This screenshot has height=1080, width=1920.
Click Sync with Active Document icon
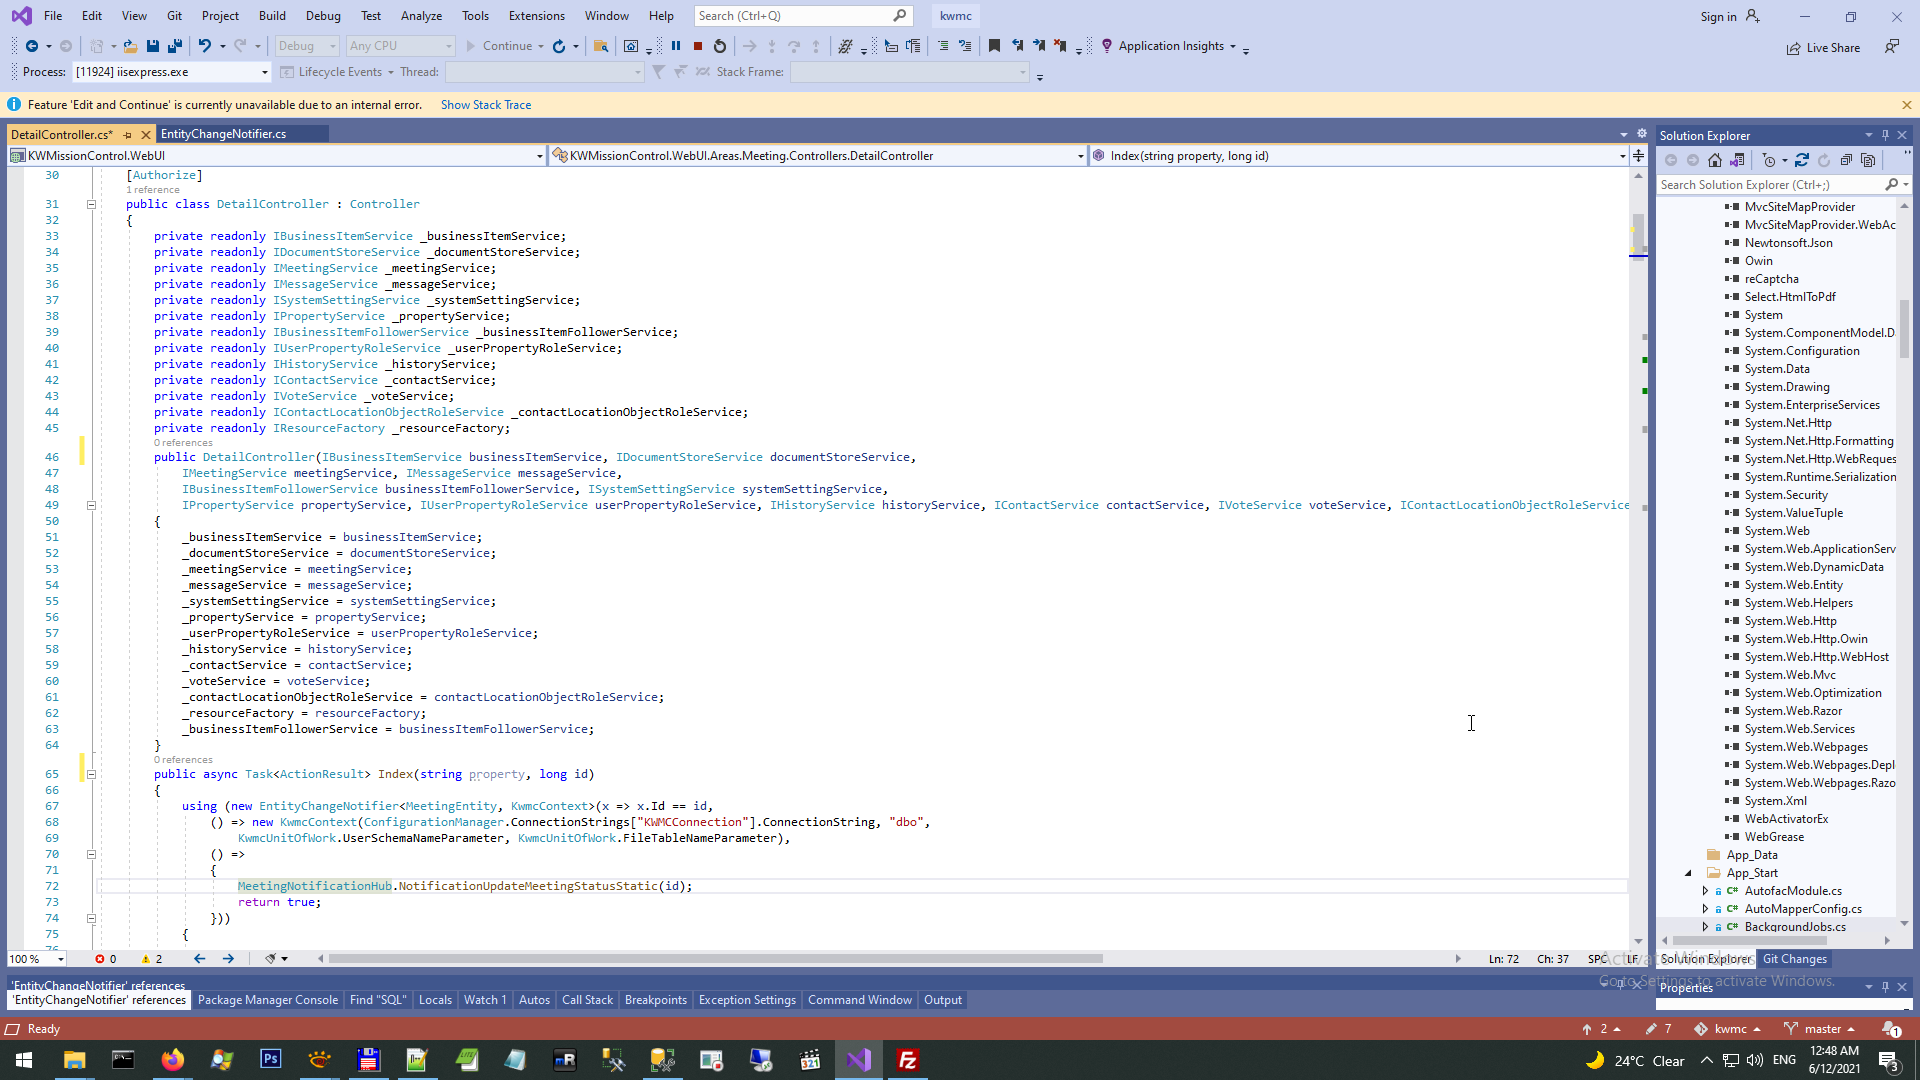pyautogui.click(x=1802, y=160)
